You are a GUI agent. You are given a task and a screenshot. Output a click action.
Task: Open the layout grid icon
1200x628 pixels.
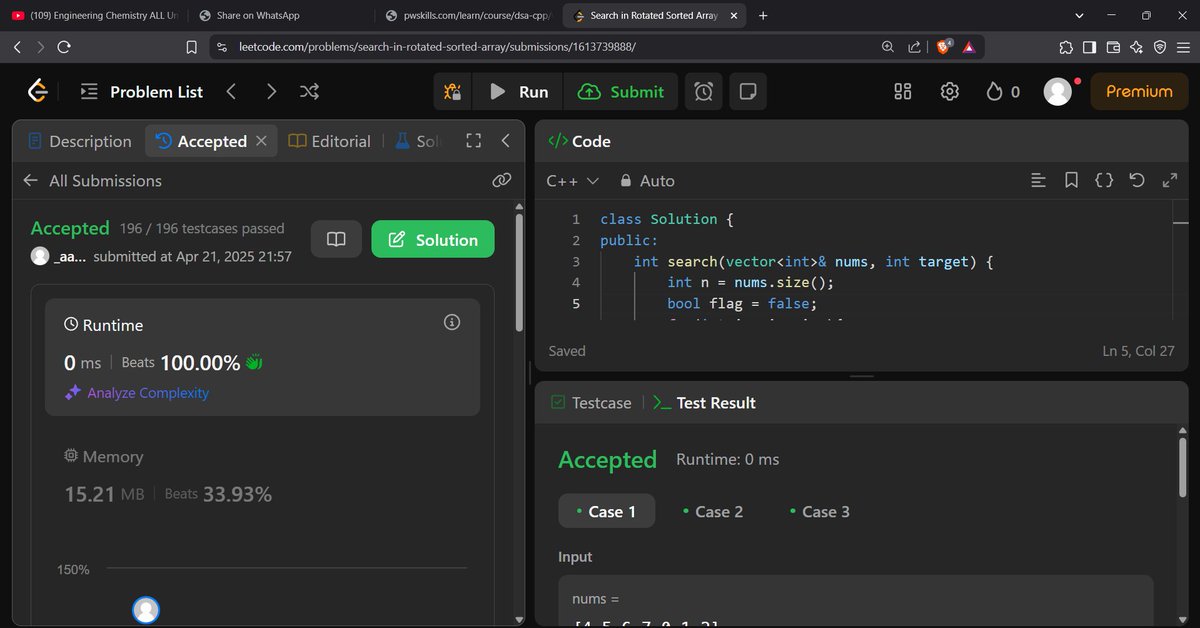pos(902,92)
